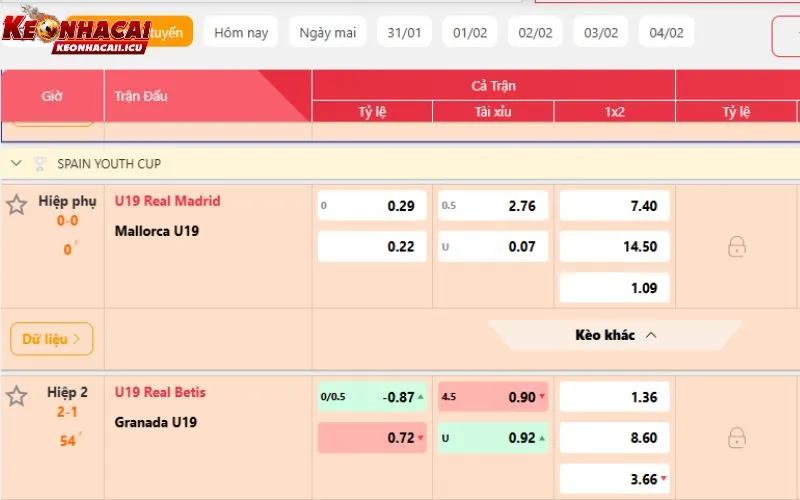This screenshot has width=800, height=500.
Task: Collapse the Kèo khác panel
Action: click(x=615, y=335)
